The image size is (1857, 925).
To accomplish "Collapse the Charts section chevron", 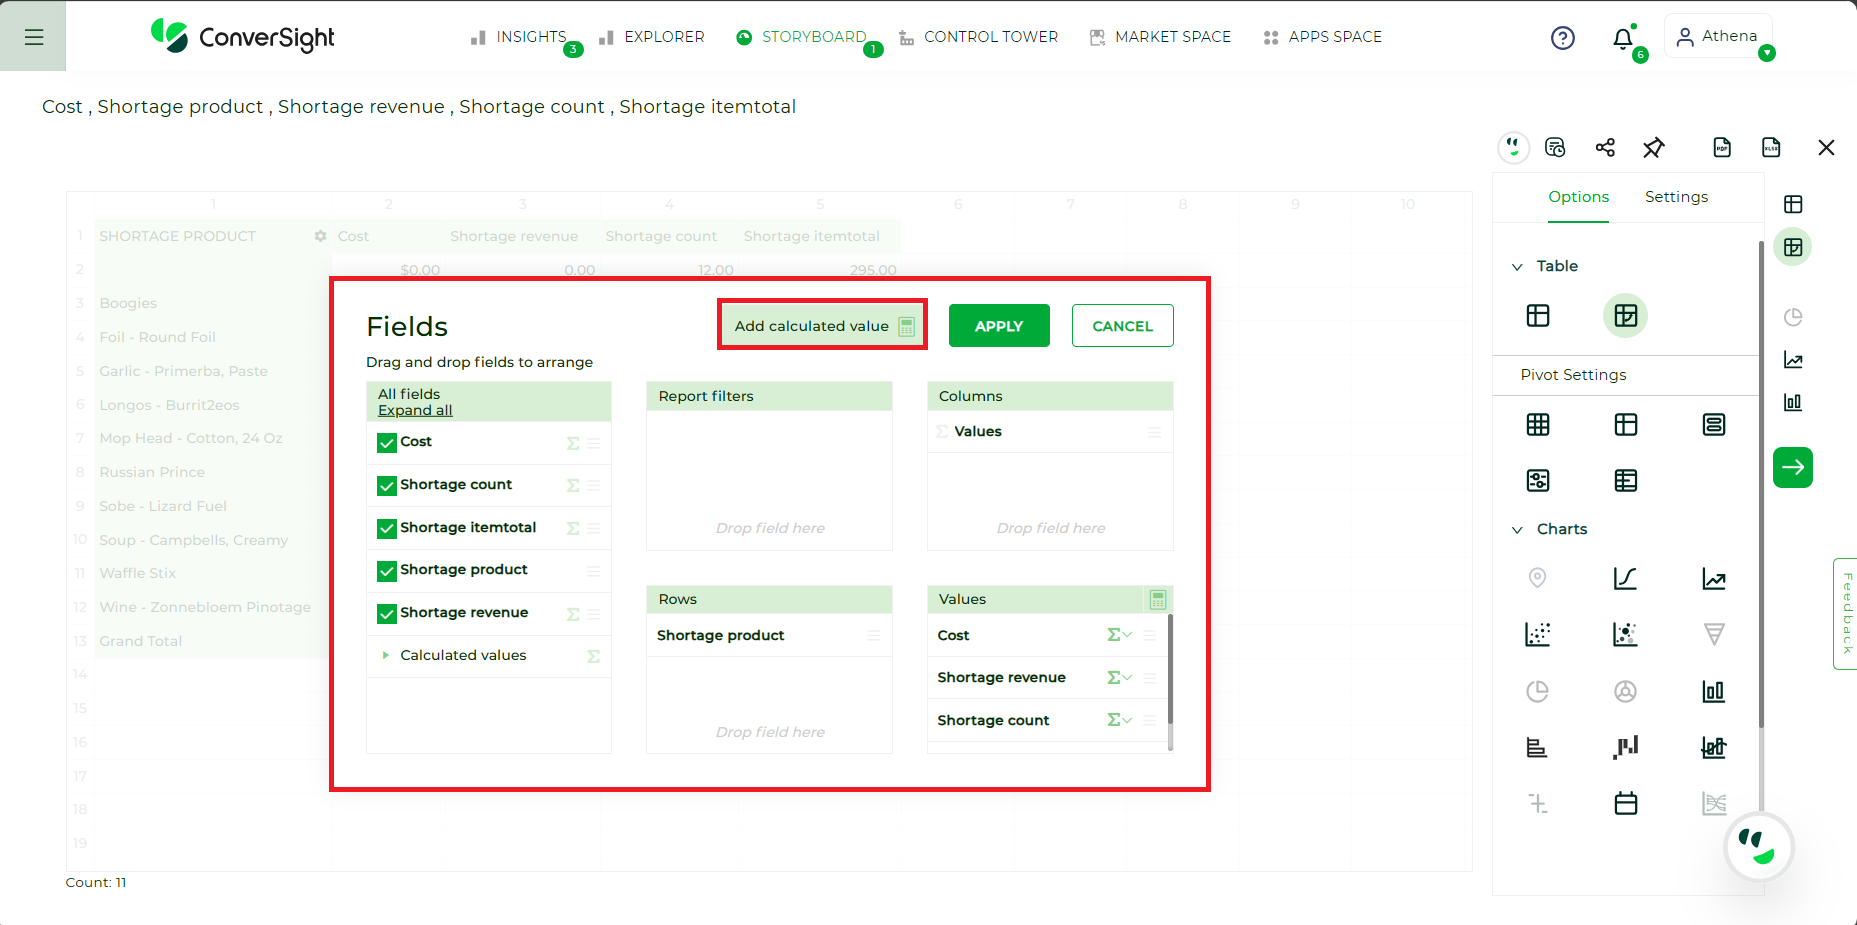I will pyautogui.click(x=1517, y=530).
